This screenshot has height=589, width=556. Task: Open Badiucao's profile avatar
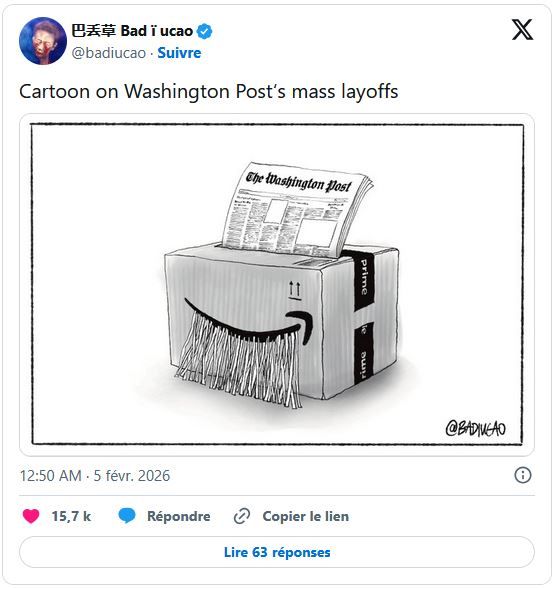pyautogui.click(x=43, y=41)
